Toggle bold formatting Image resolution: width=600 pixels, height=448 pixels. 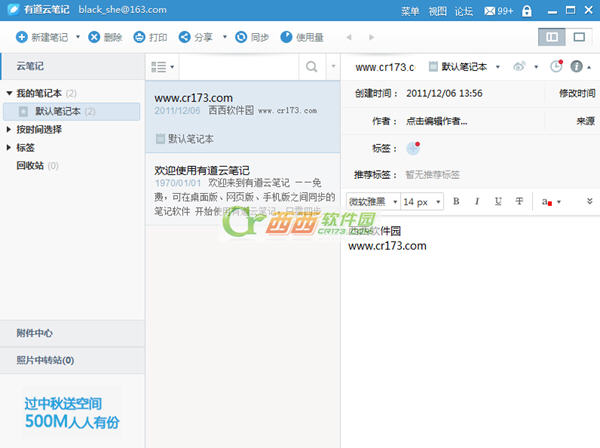(x=456, y=201)
